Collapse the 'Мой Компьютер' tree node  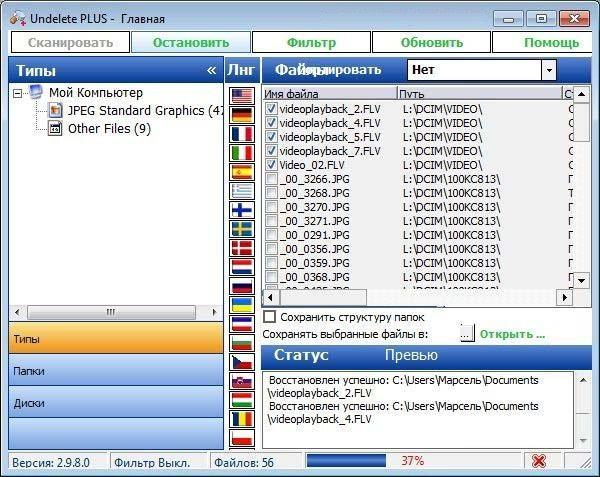[17, 93]
